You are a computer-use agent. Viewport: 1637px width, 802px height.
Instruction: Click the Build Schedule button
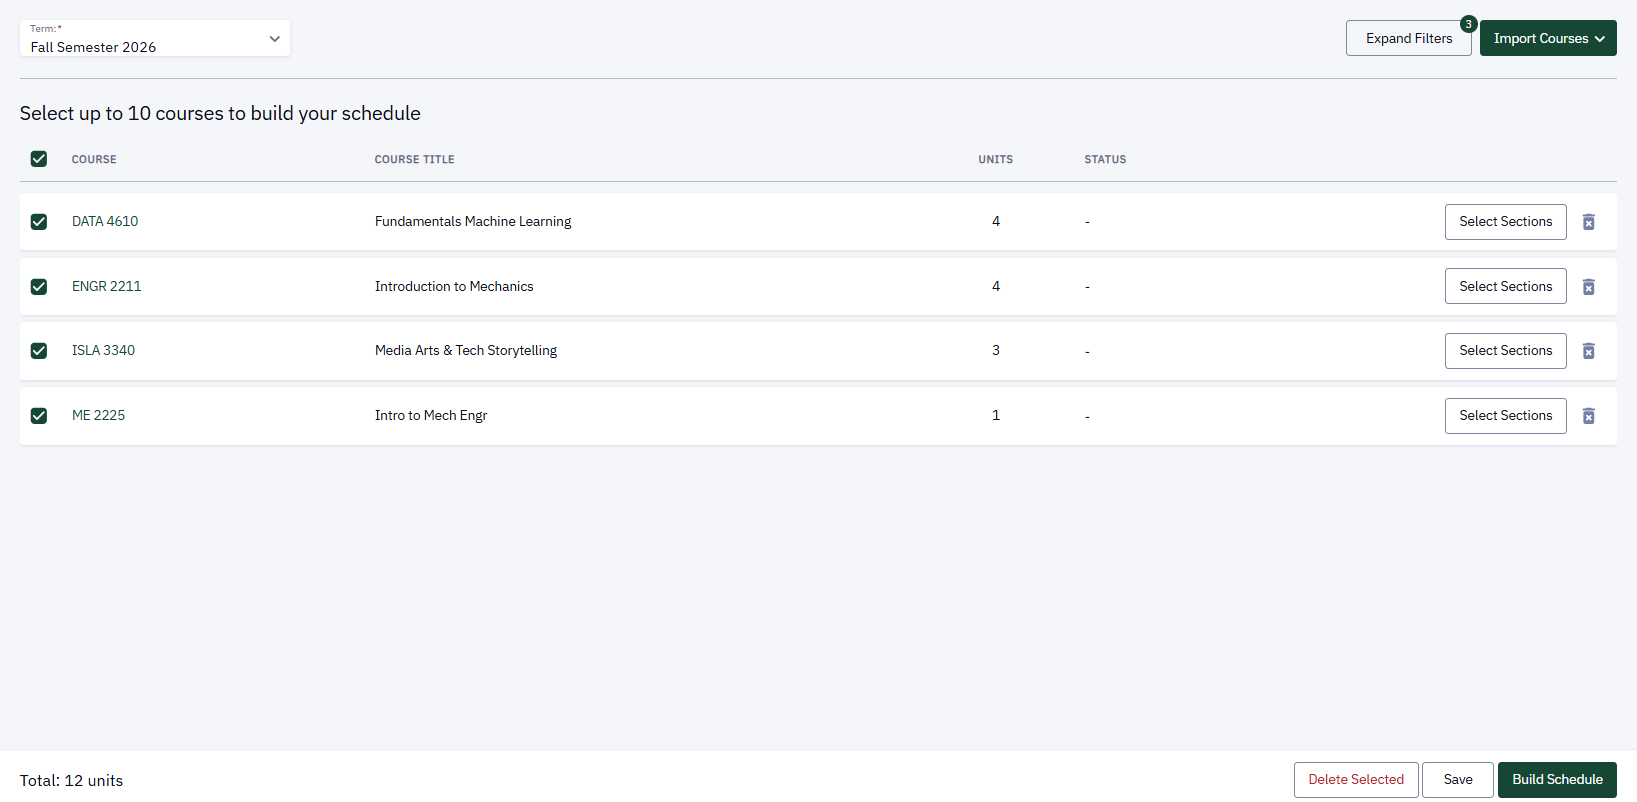[x=1557, y=780]
